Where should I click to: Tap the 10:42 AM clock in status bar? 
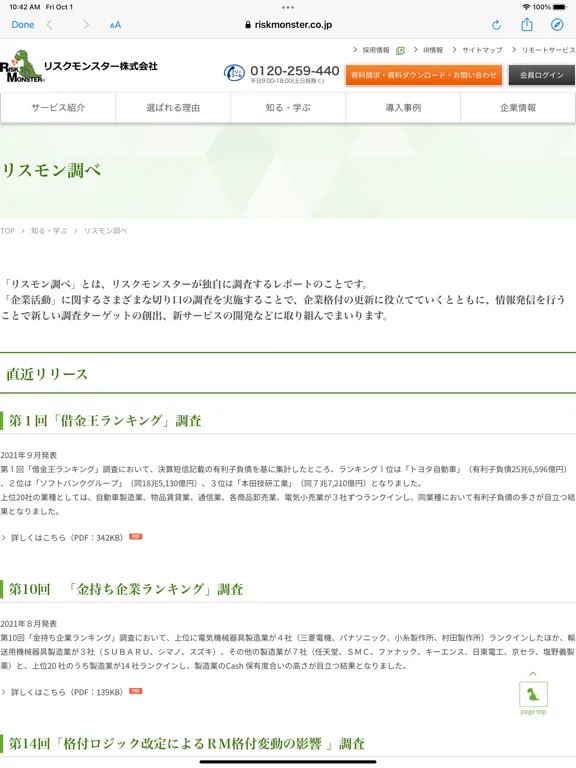click(x=24, y=7)
